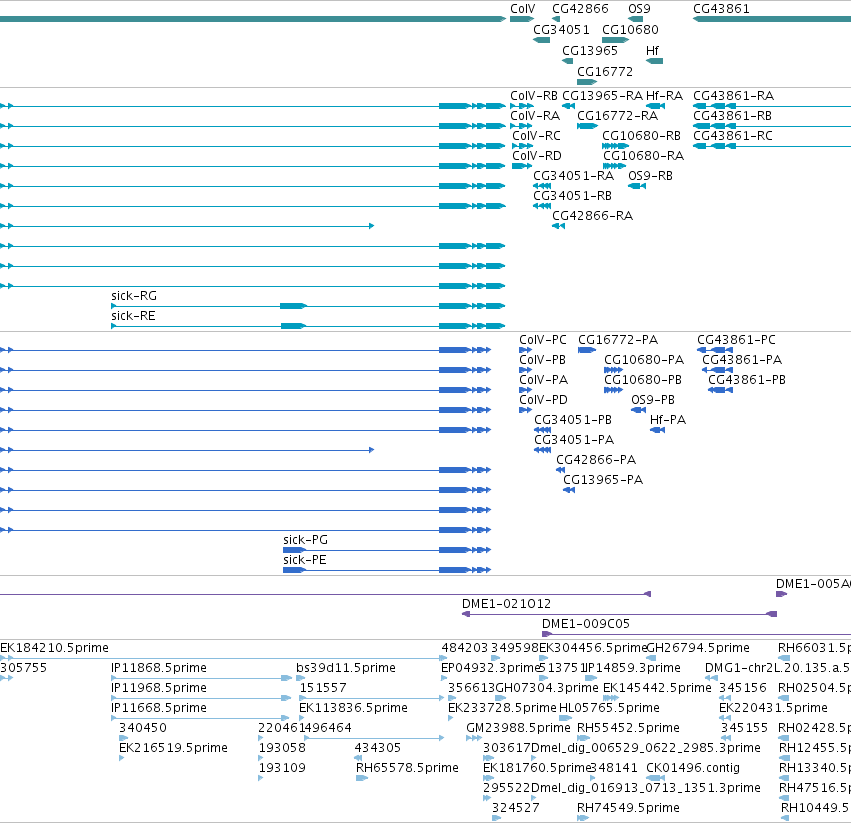The height and width of the screenshot is (823, 851).
Task: Click the CG34051-RB transcript label
Action: (572, 197)
